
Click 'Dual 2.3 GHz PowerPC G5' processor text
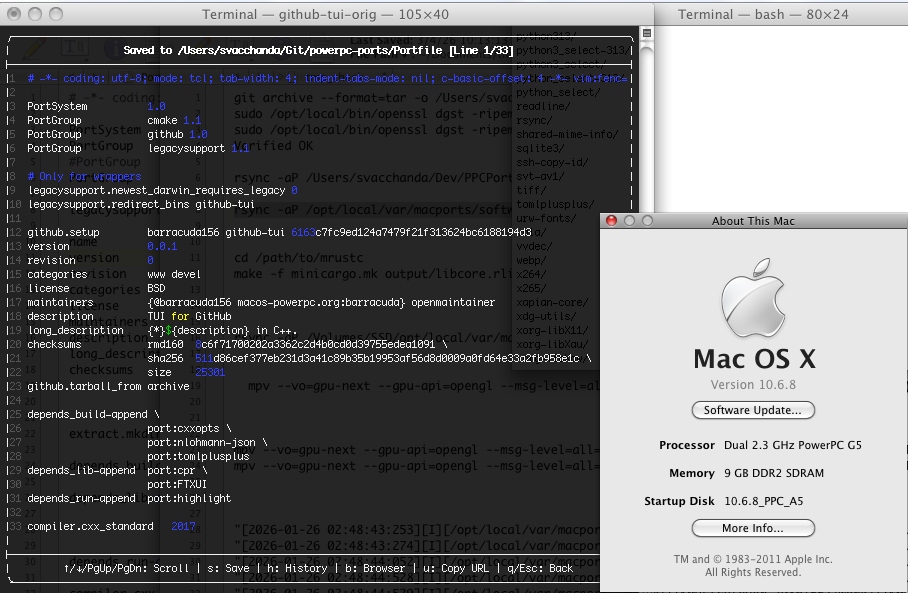click(793, 445)
